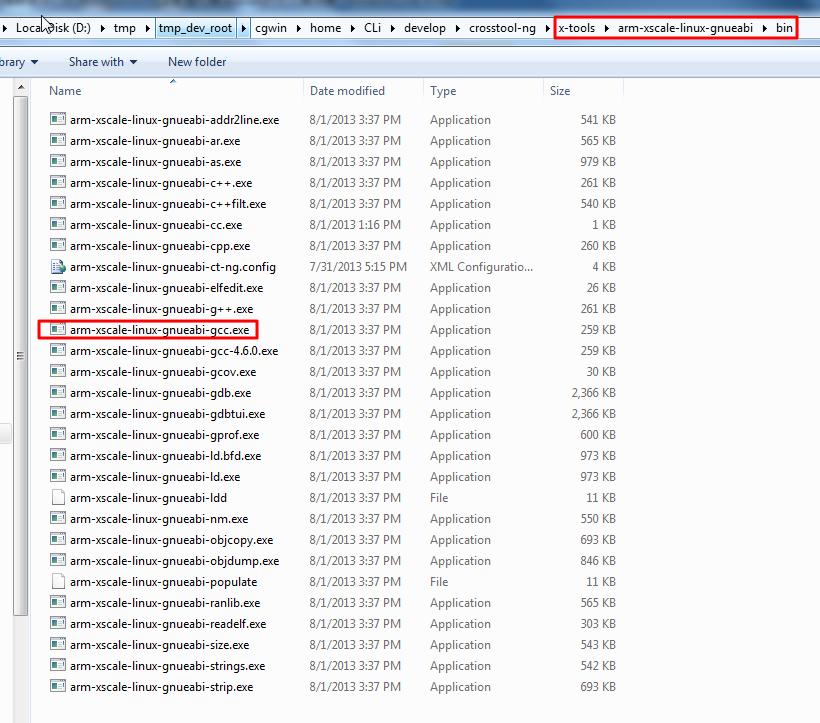Click icon of arm-xscale-linux-gnueabi-addr2line.exe
The image size is (820, 723).
coord(58,119)
